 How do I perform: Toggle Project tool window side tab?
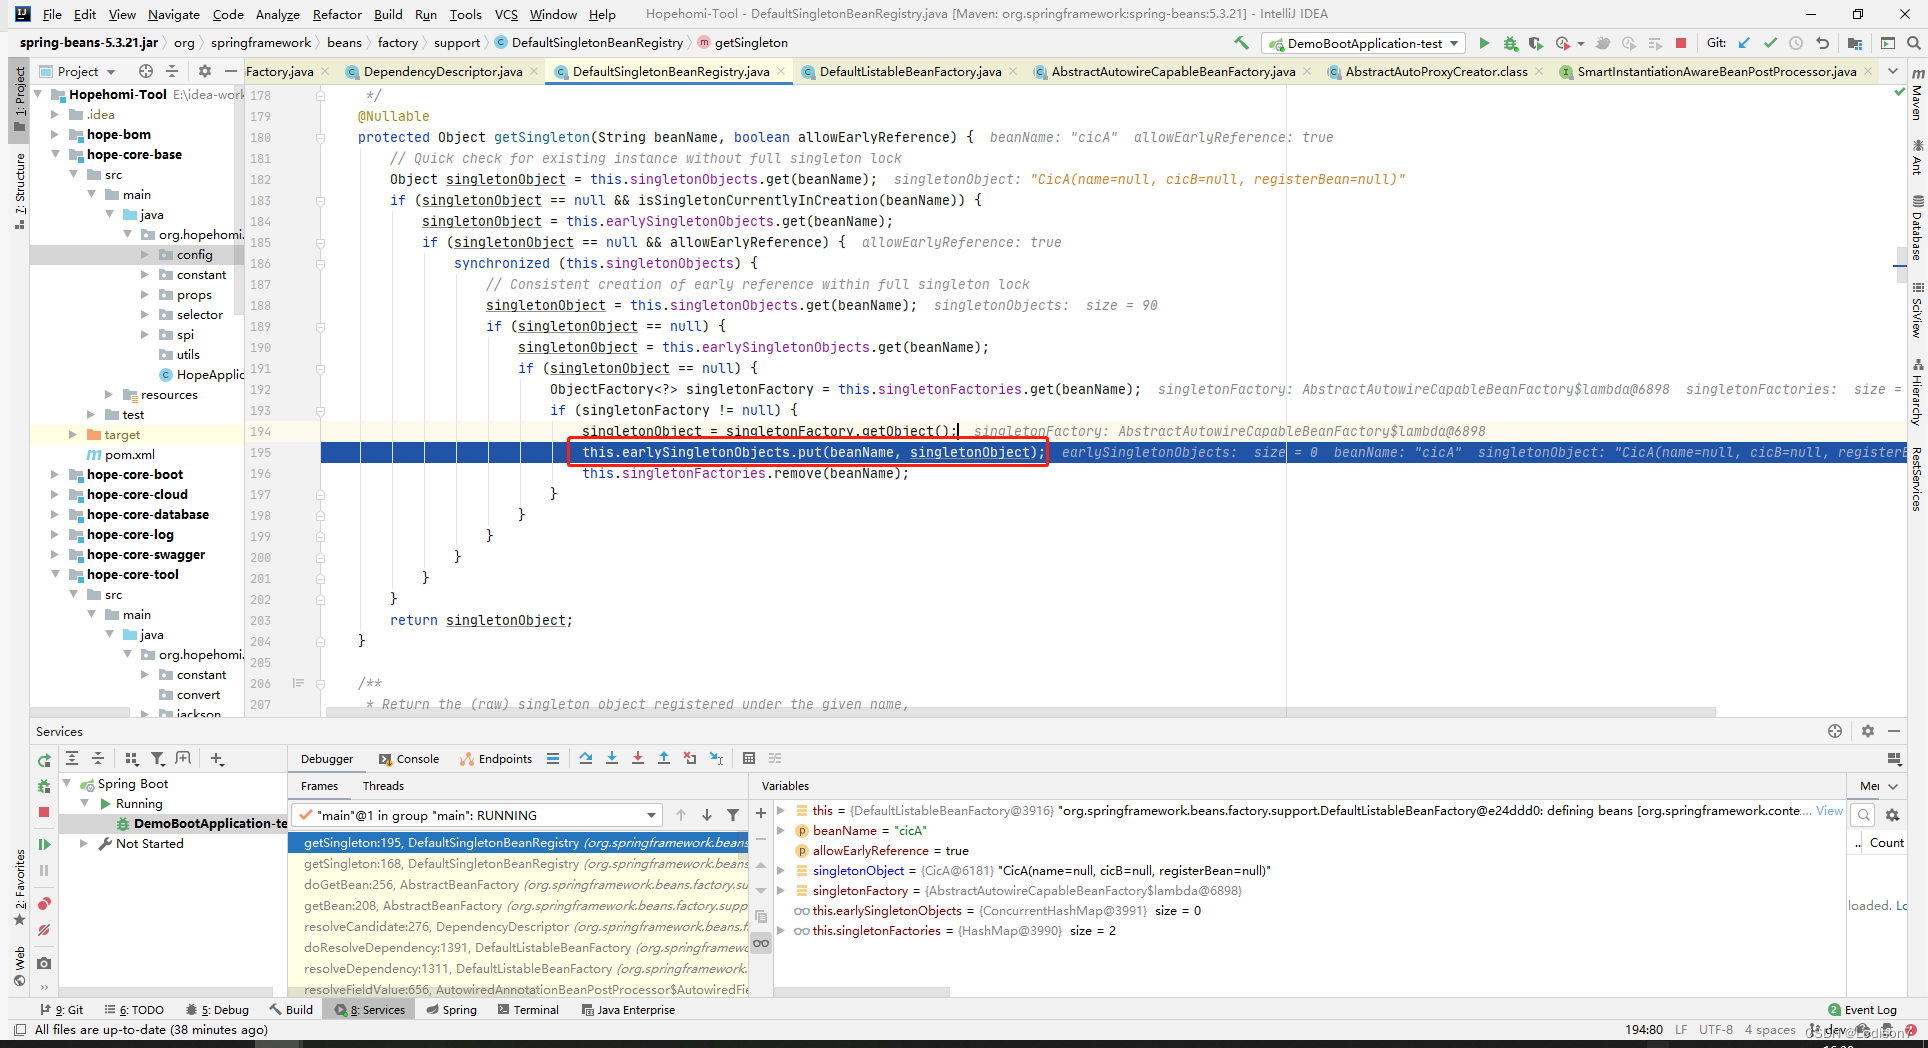click(x=19, y=98)
